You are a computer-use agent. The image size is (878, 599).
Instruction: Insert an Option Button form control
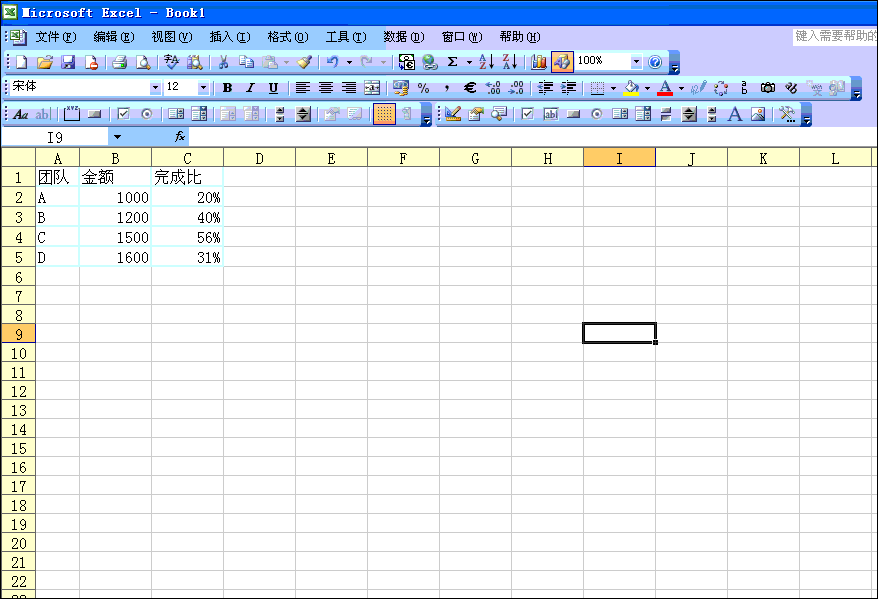click(x=144, y=113)
